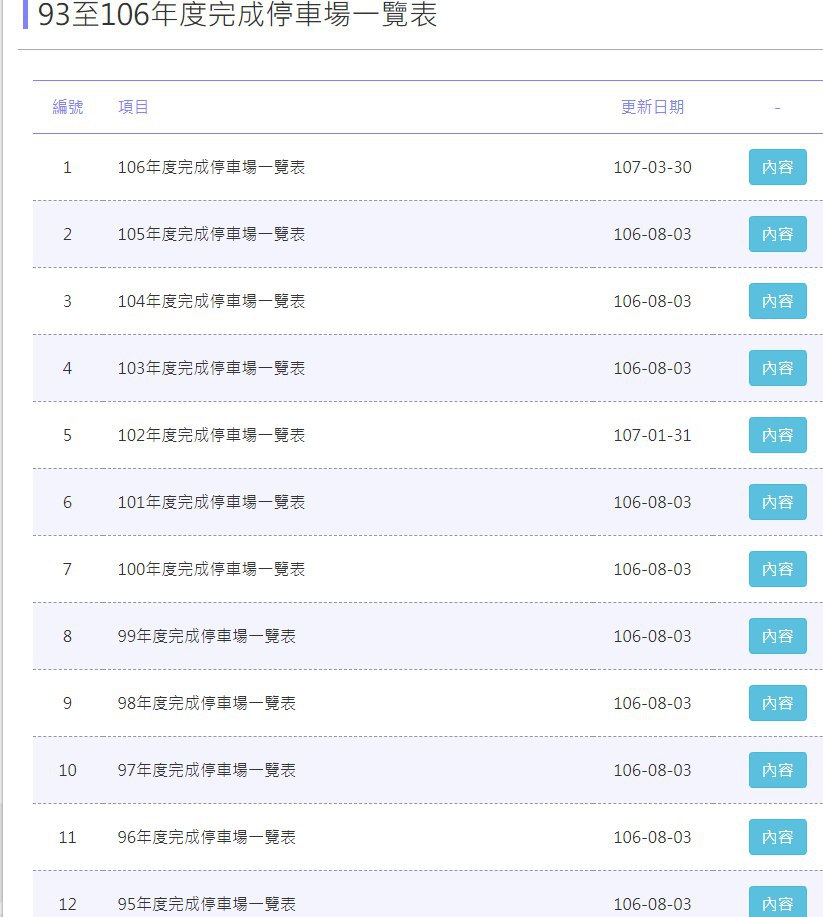
Task: Select 99年度完成停車場一覽表 item text
Action: tap(206, 636)
